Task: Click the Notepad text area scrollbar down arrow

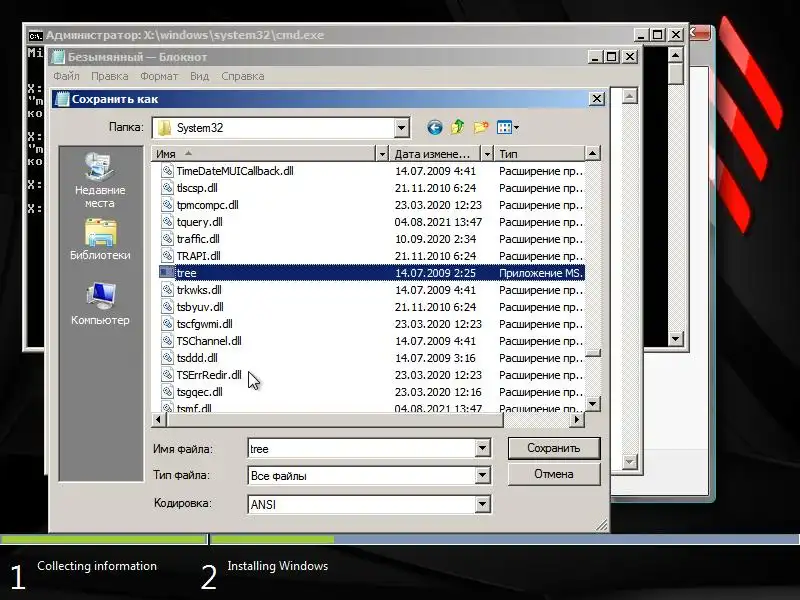Action: point(630,462)
